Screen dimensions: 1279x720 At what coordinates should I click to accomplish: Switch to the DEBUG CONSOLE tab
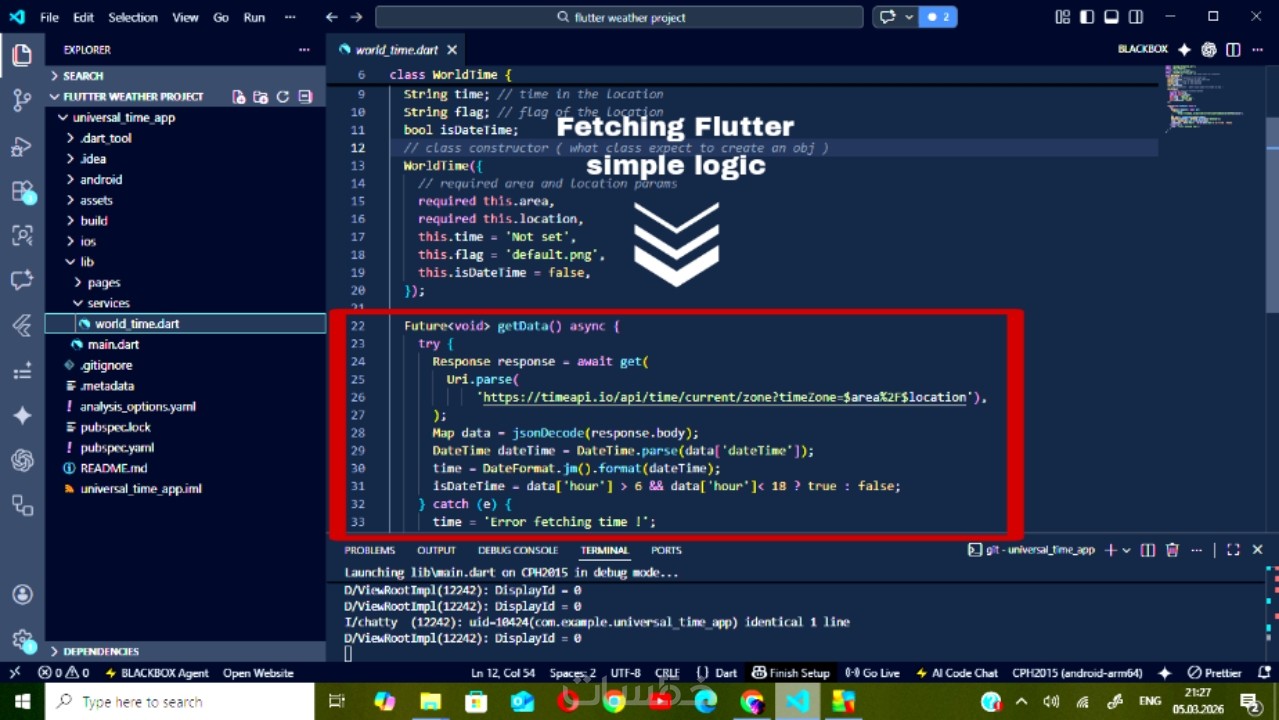coord(518,550)
